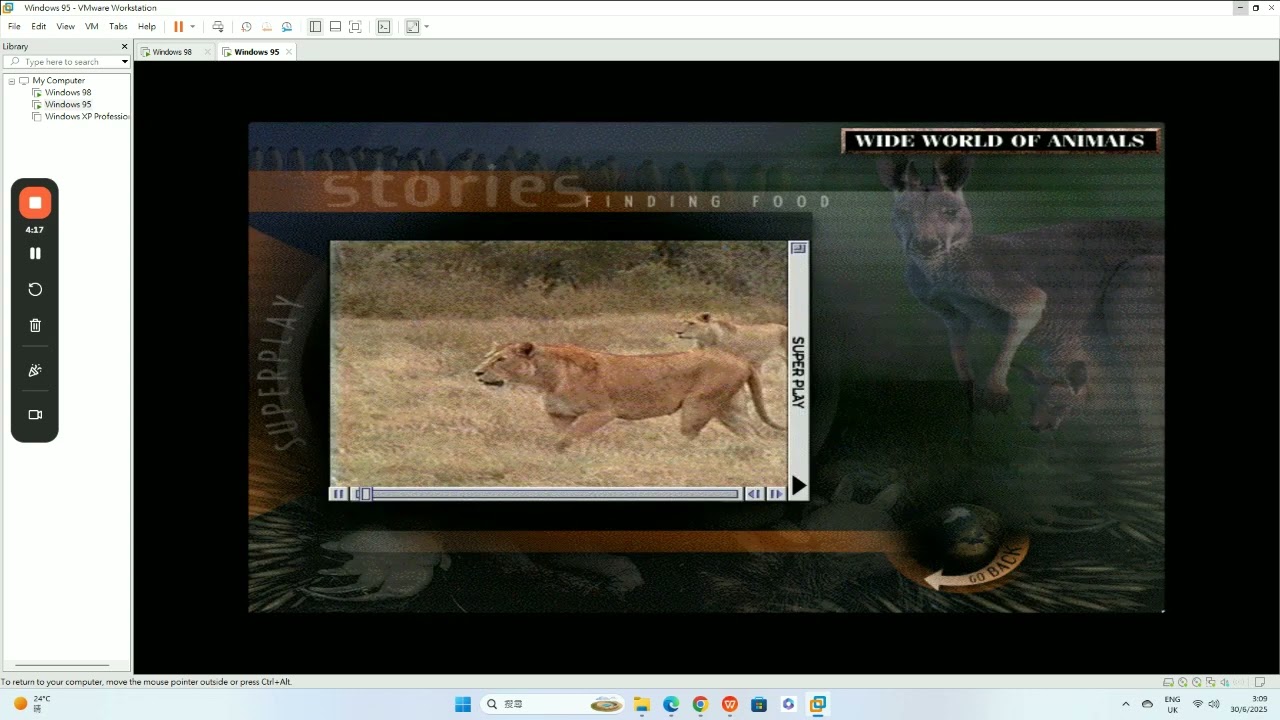The width and height of the screenshot is (1280, 720).
Task: Click the stretch guest display icon
Action: (412, 27)
